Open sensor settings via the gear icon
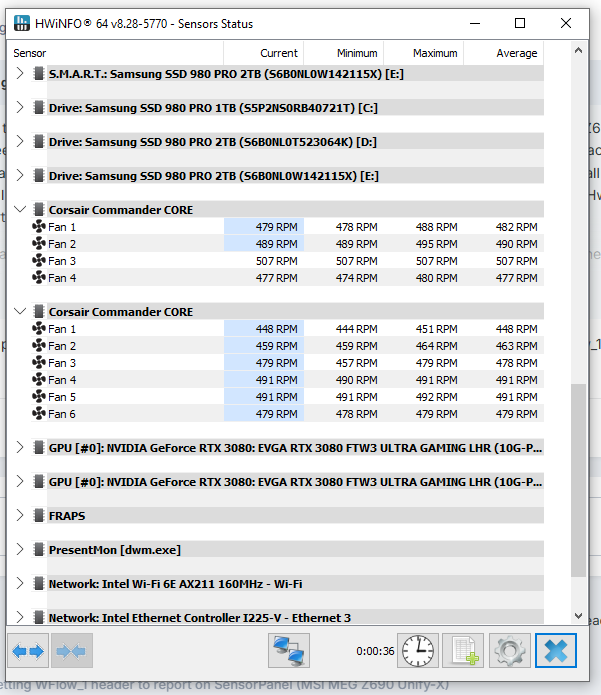Screen dimensions: 601x695 (510, 651)
